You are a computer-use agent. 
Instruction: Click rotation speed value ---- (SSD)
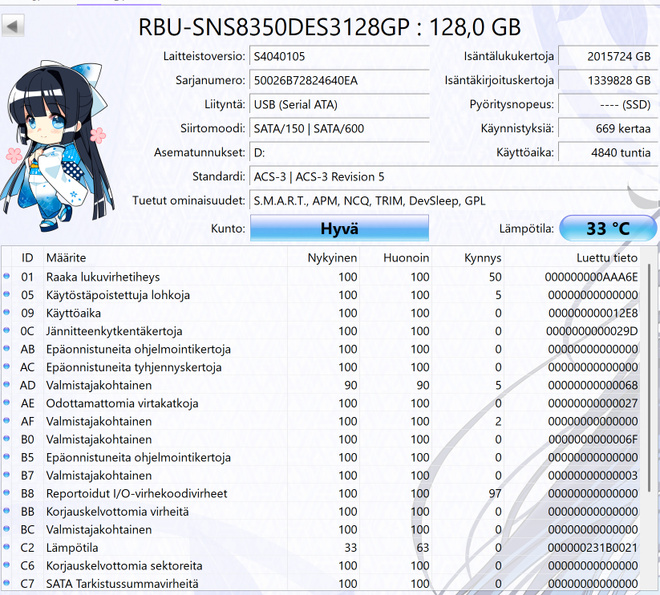tap(608, 104)
